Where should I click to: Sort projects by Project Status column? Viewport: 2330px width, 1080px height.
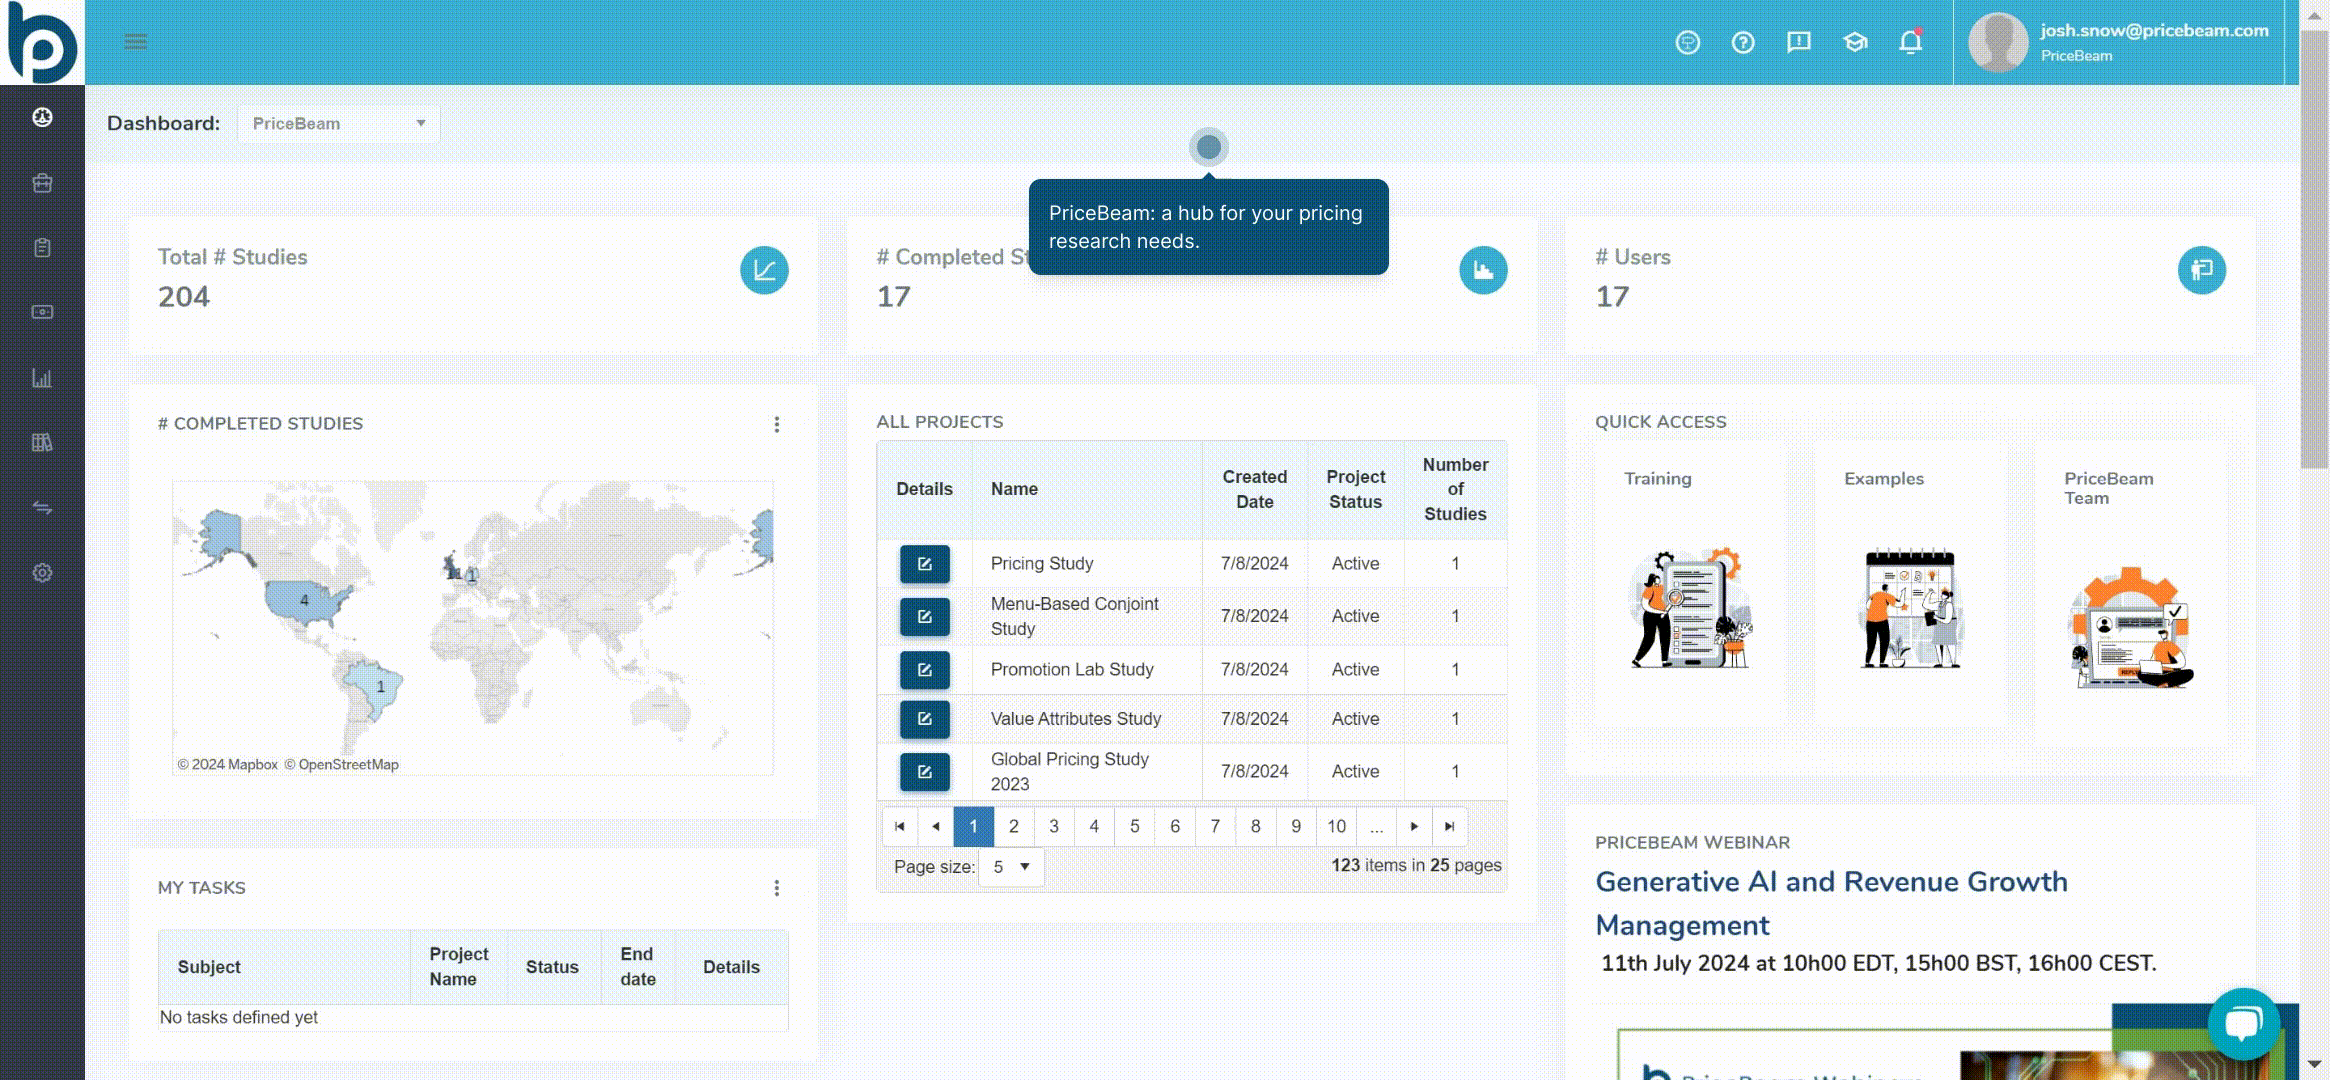pos(1355,489)
